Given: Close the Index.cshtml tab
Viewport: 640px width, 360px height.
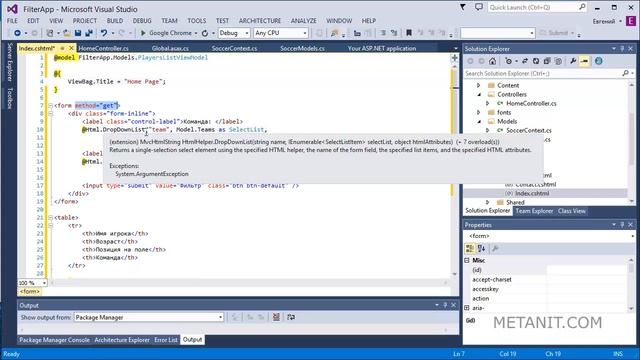Looking at the screenshot, I should (x=71, y=49).
